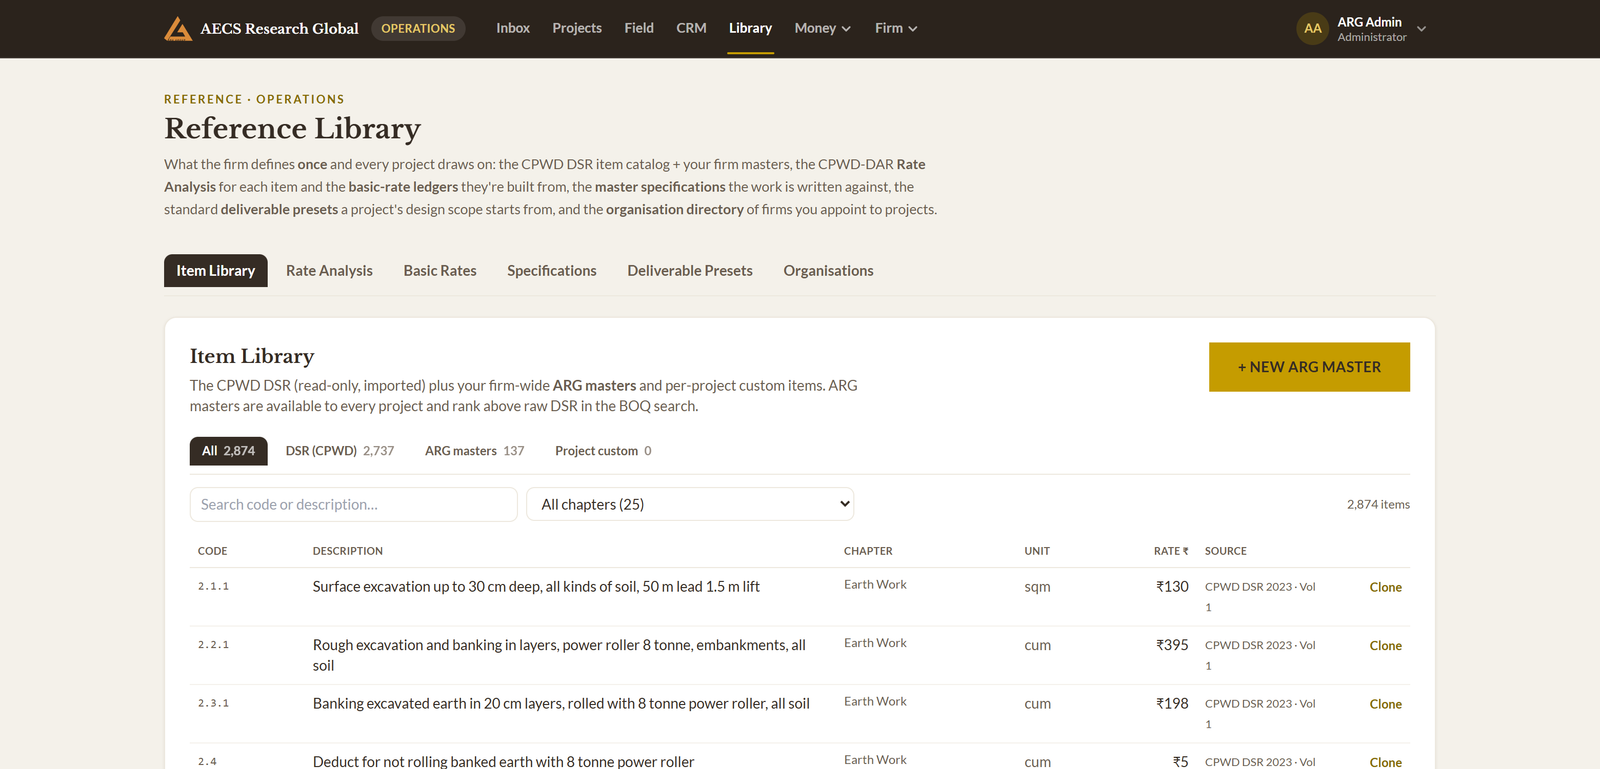1600x769 pixels.
Task: Switch to the Rate Analysis tab
Action: (329, 270)
